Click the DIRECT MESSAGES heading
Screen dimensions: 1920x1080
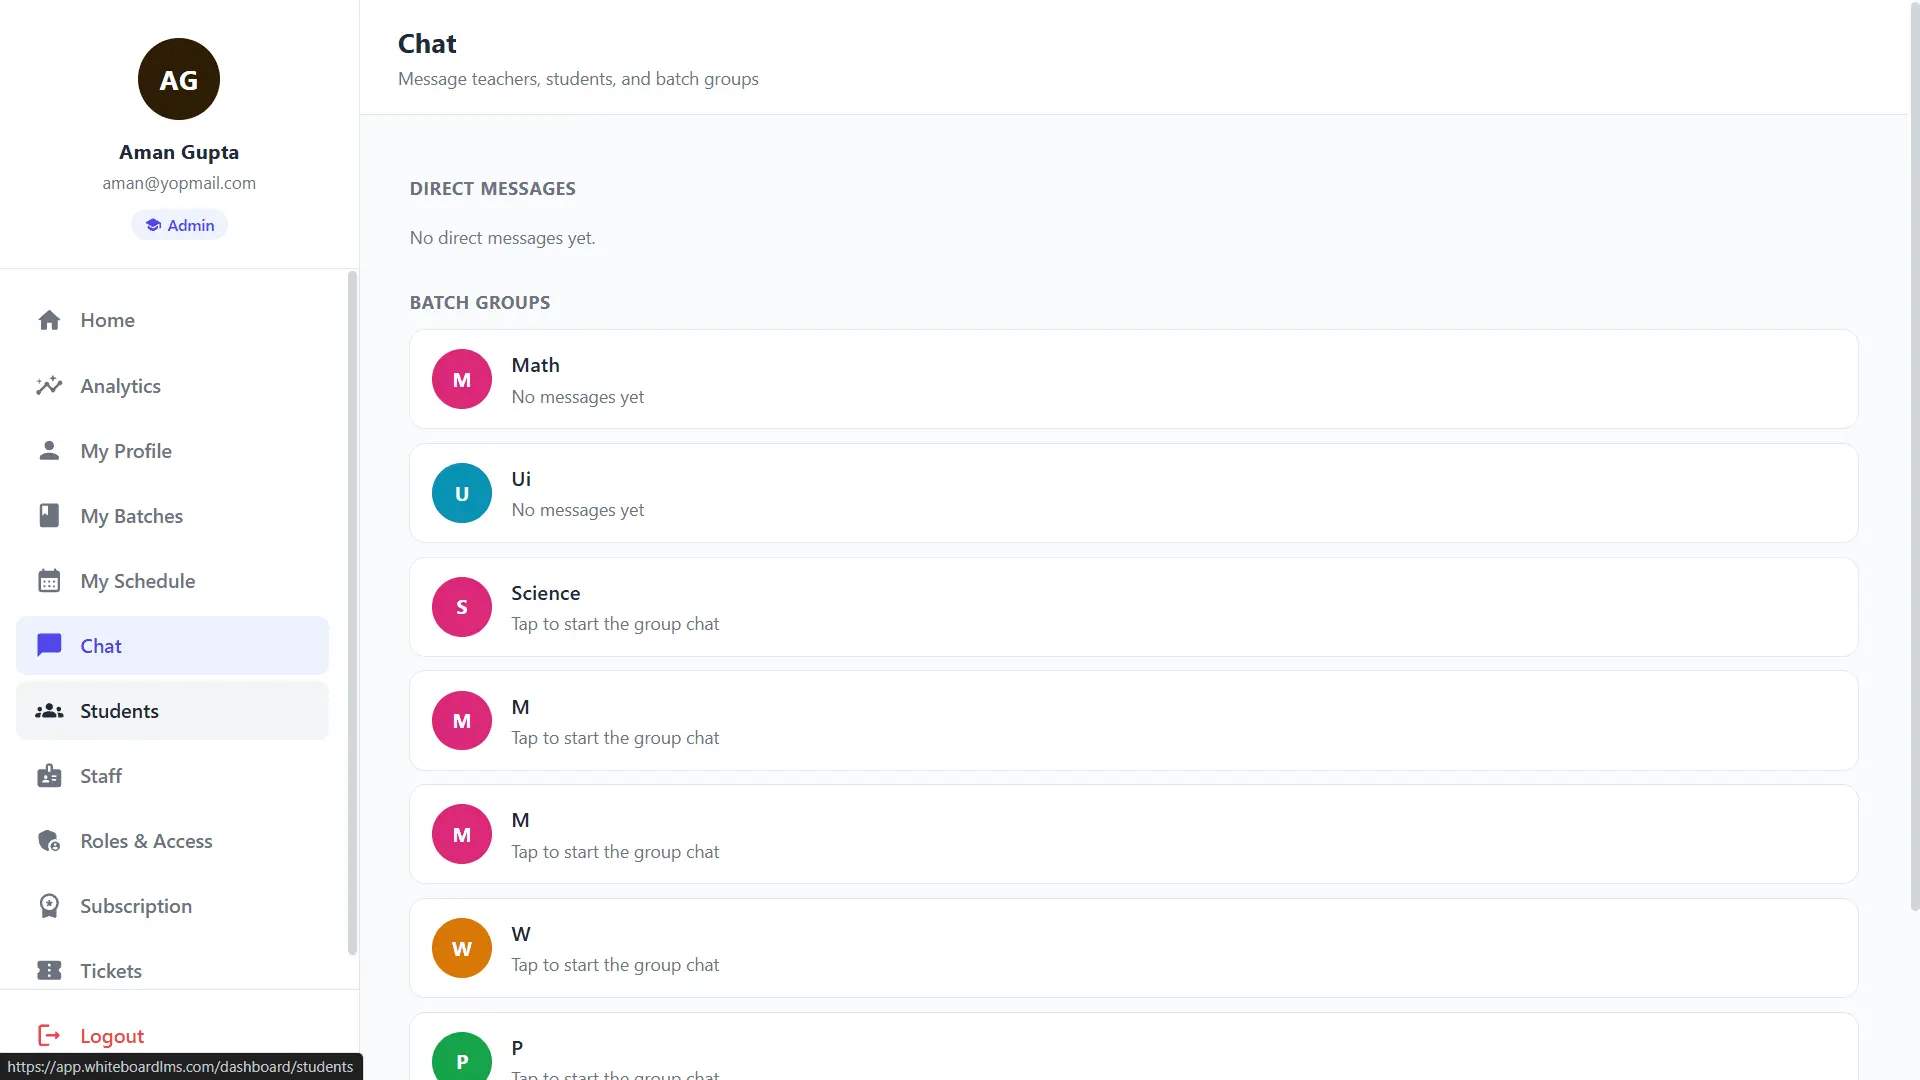tap(493, 189)
